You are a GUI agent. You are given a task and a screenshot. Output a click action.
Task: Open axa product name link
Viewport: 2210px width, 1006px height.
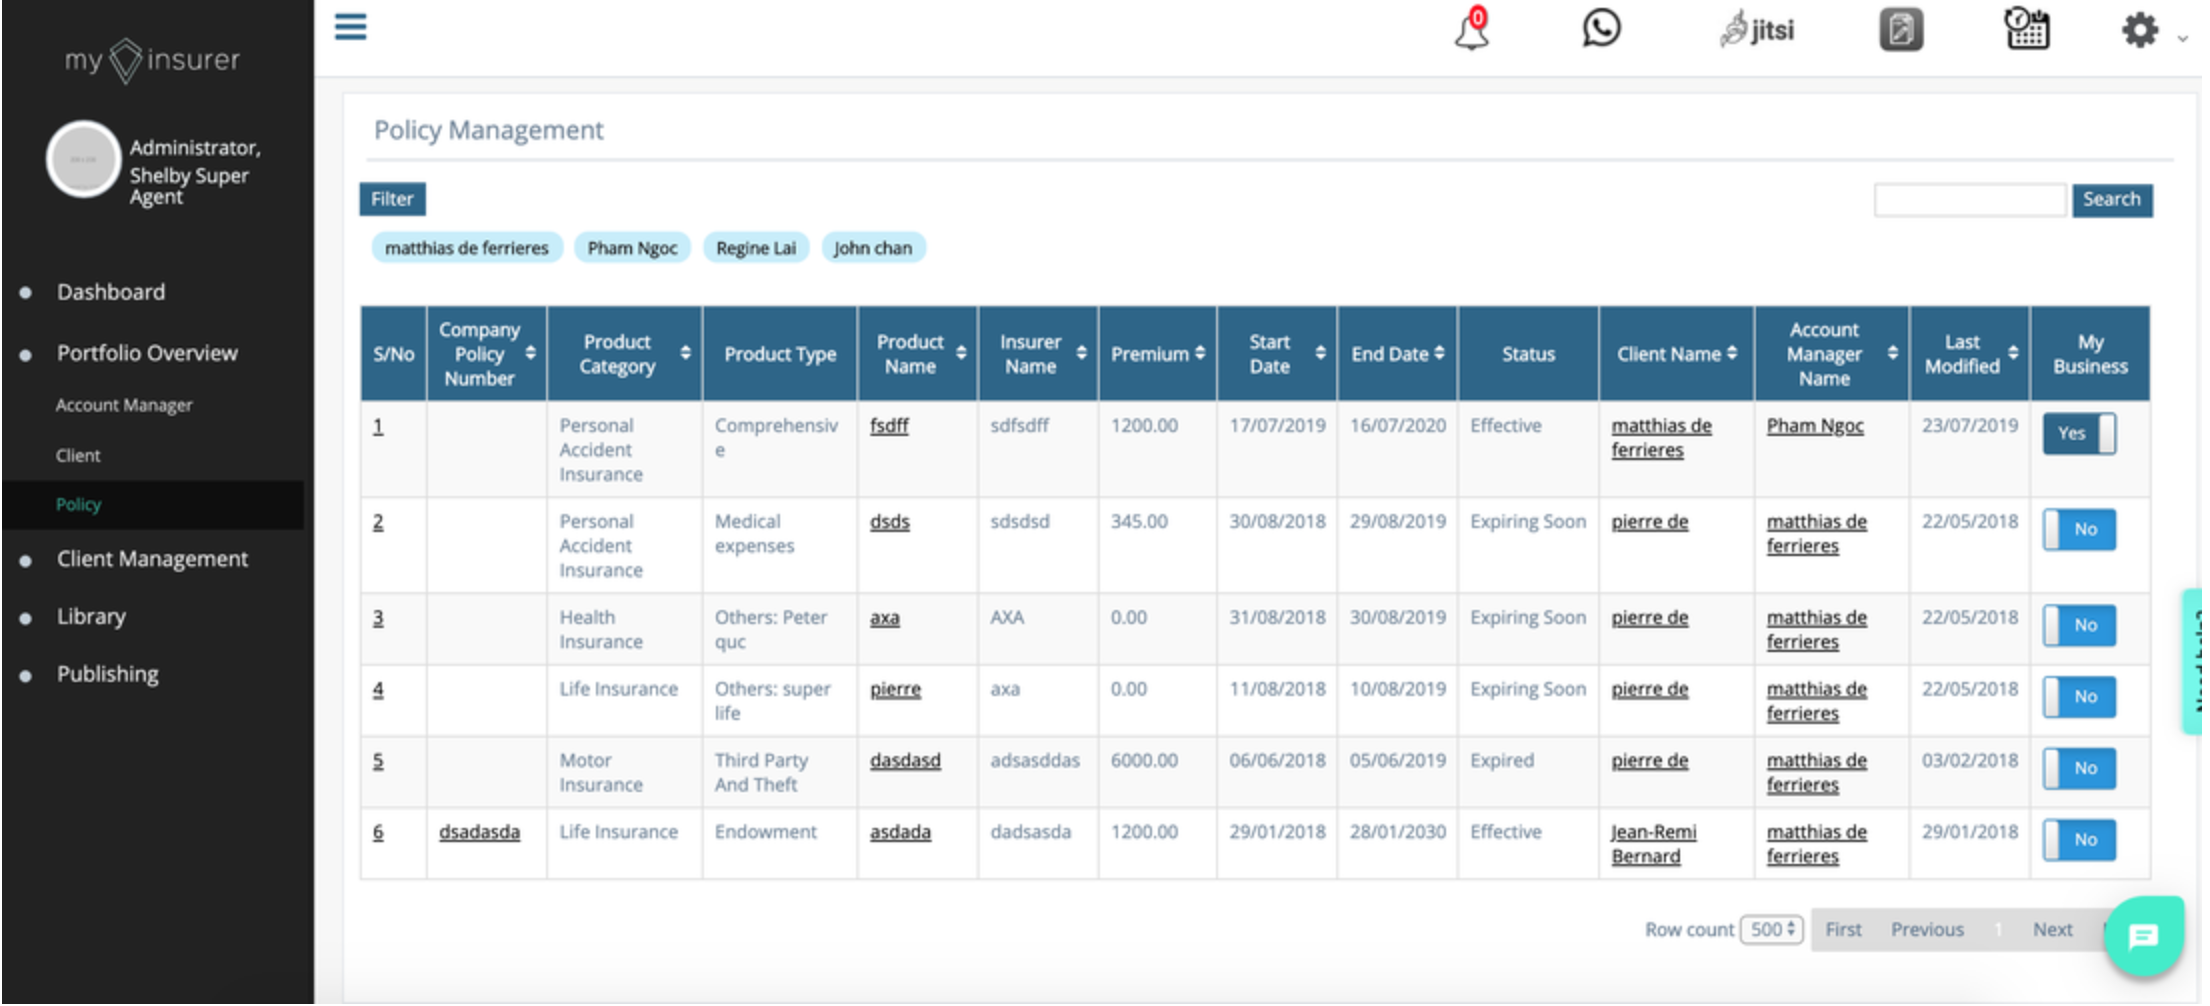[884, 618]
